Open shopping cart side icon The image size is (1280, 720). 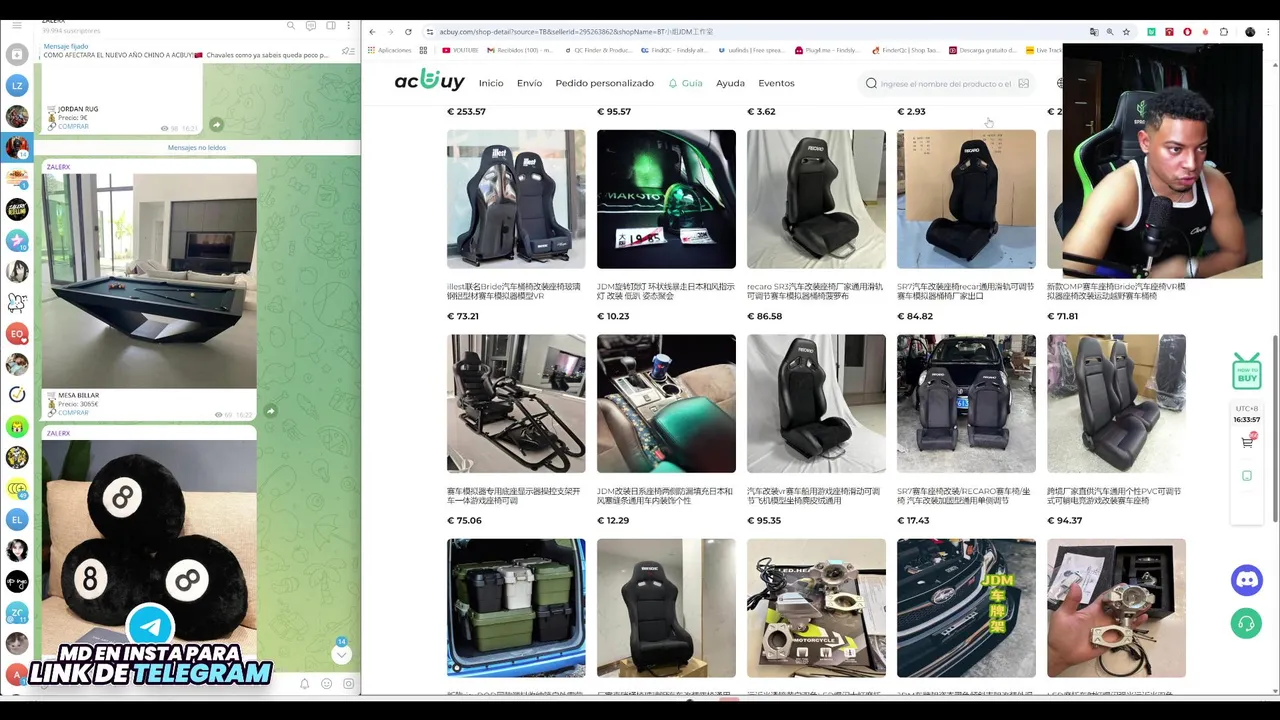tap(1247, 442)
